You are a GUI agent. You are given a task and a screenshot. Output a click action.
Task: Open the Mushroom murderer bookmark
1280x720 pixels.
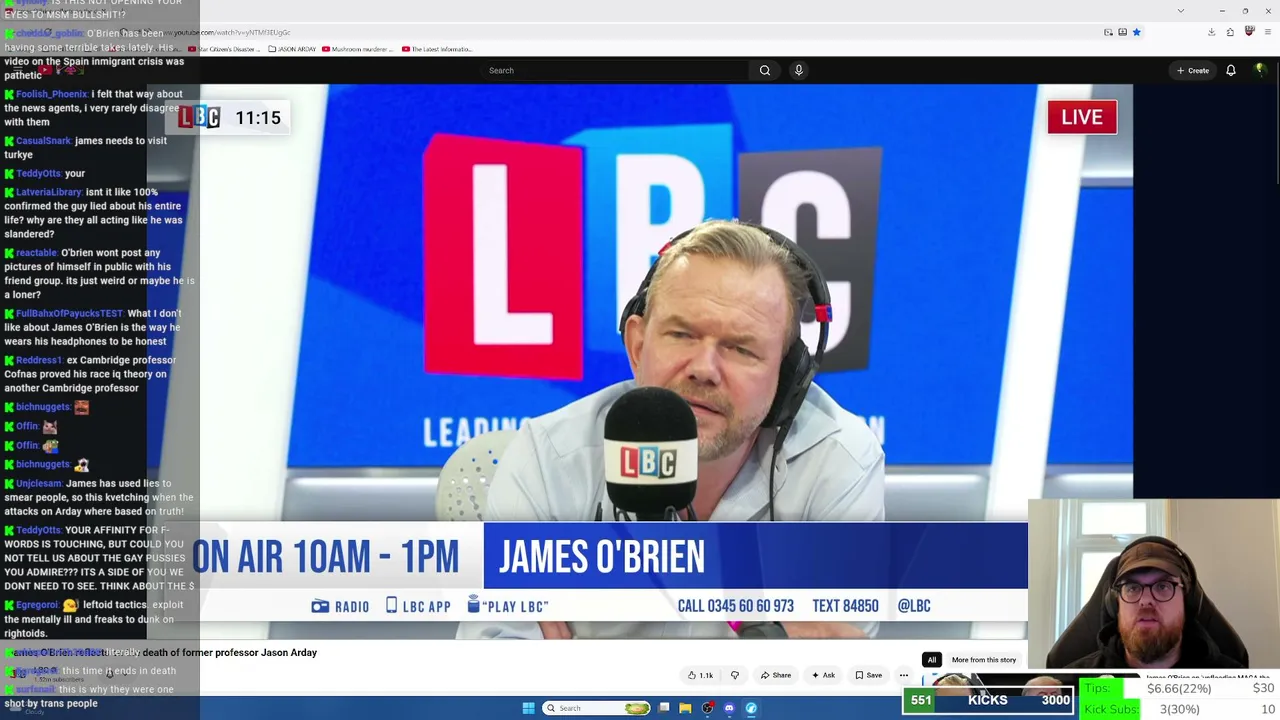[357, 49]
